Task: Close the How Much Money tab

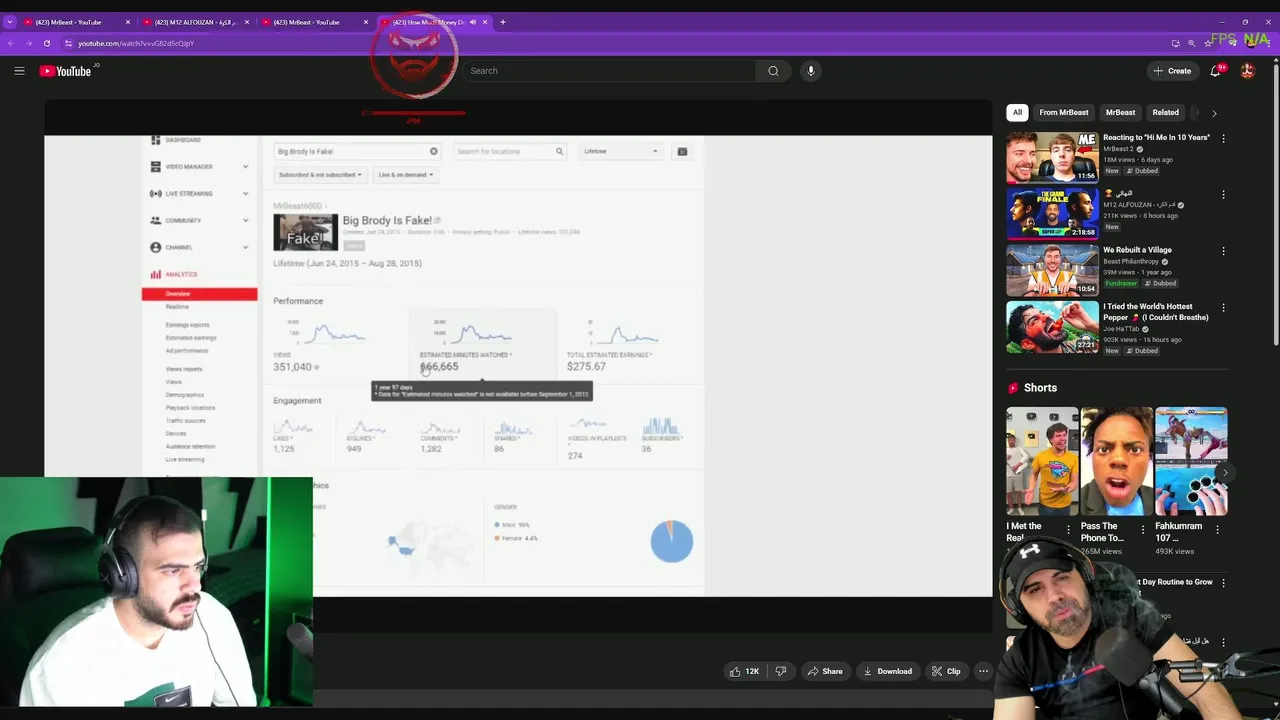Action: pos(485,22)
